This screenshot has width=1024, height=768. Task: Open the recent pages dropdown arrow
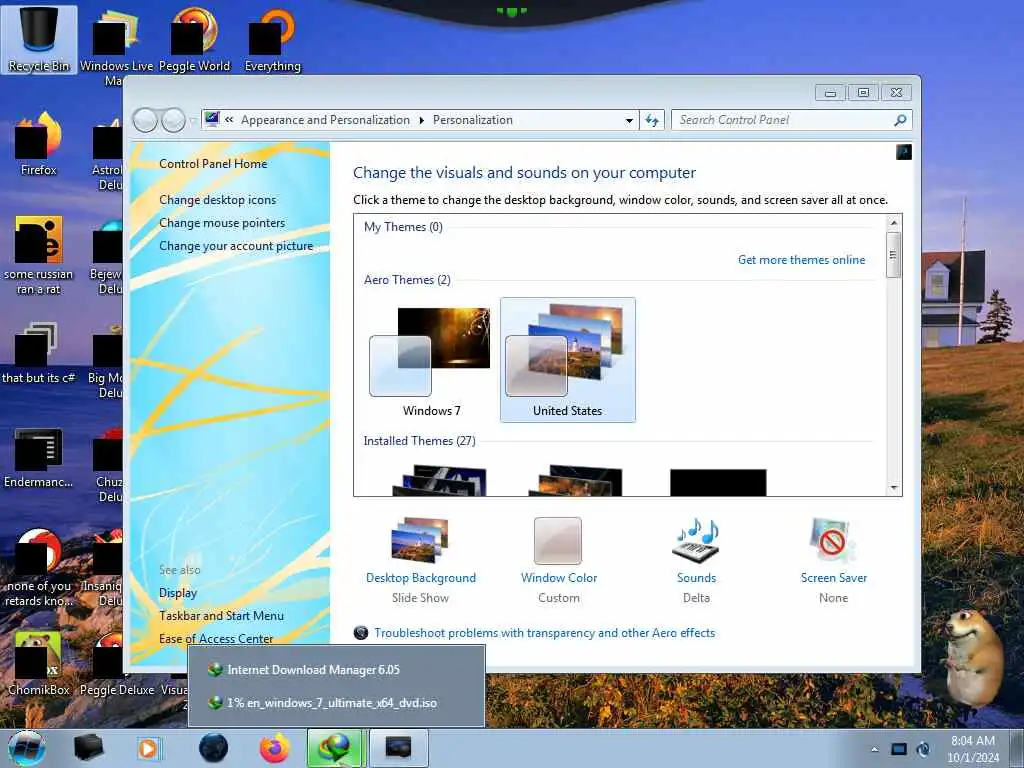coord(192,120)
